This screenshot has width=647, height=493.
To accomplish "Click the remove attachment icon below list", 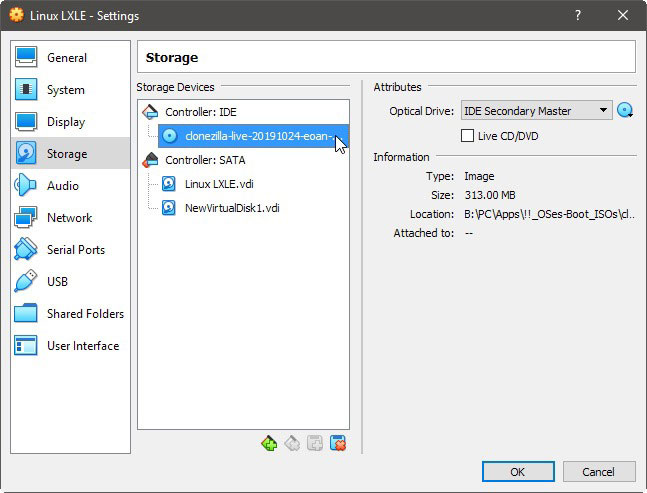I will point(338,443).
